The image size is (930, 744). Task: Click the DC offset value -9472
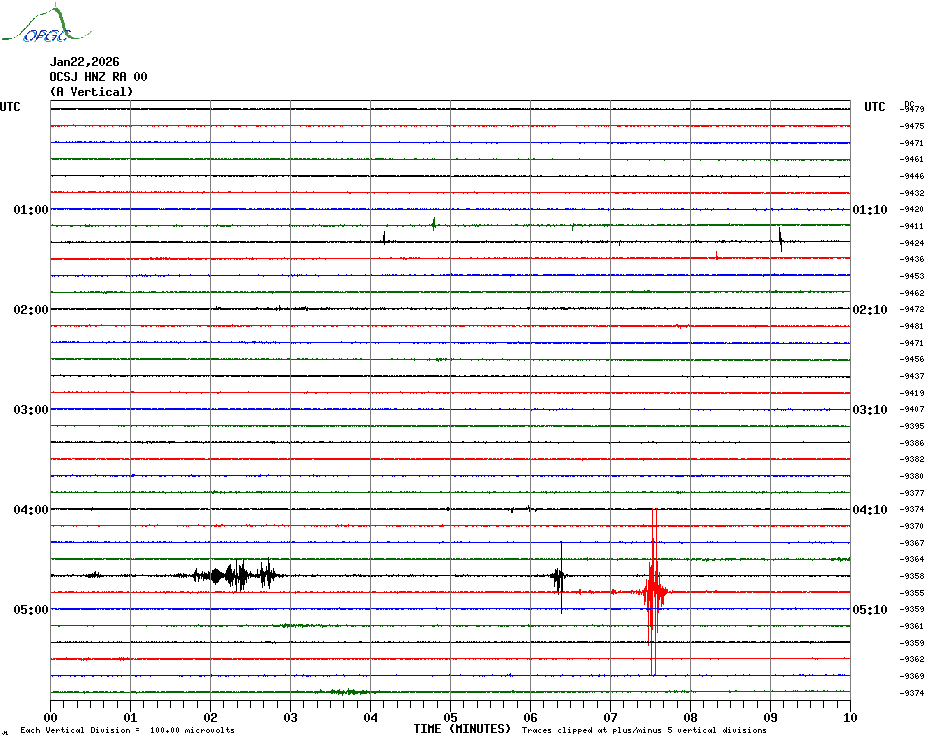point(912,310)
